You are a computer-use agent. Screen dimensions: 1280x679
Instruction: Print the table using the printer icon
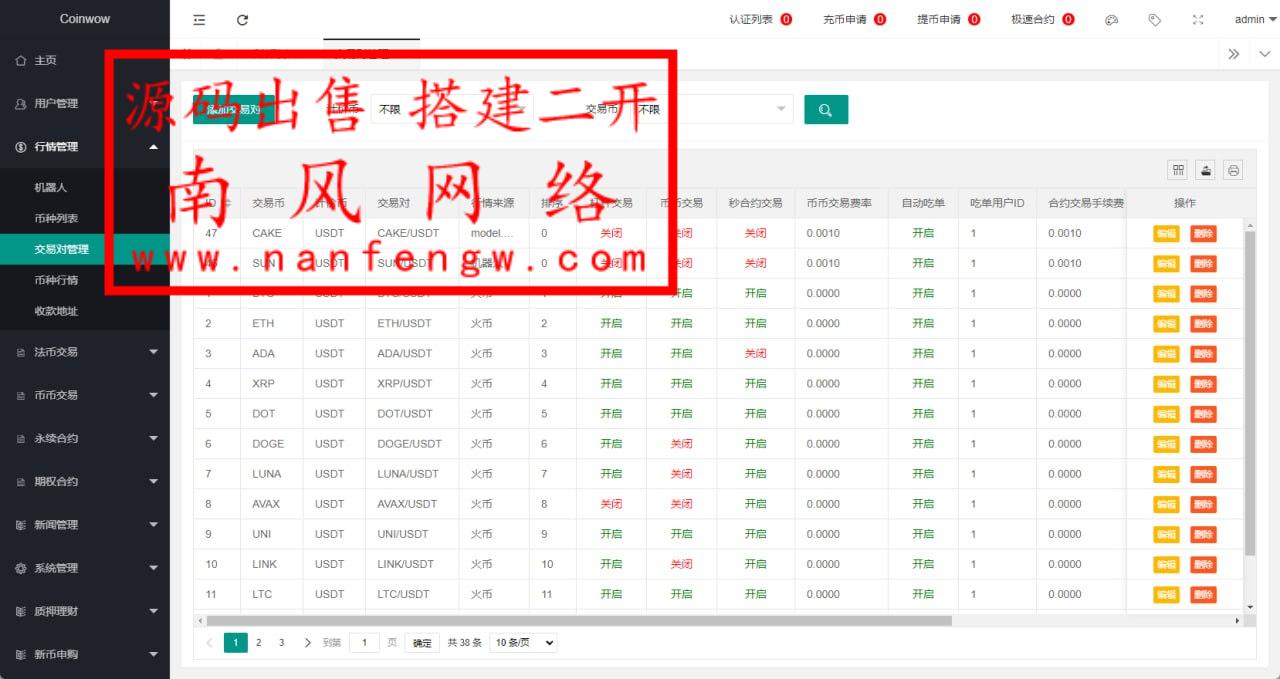(1234, 170)
